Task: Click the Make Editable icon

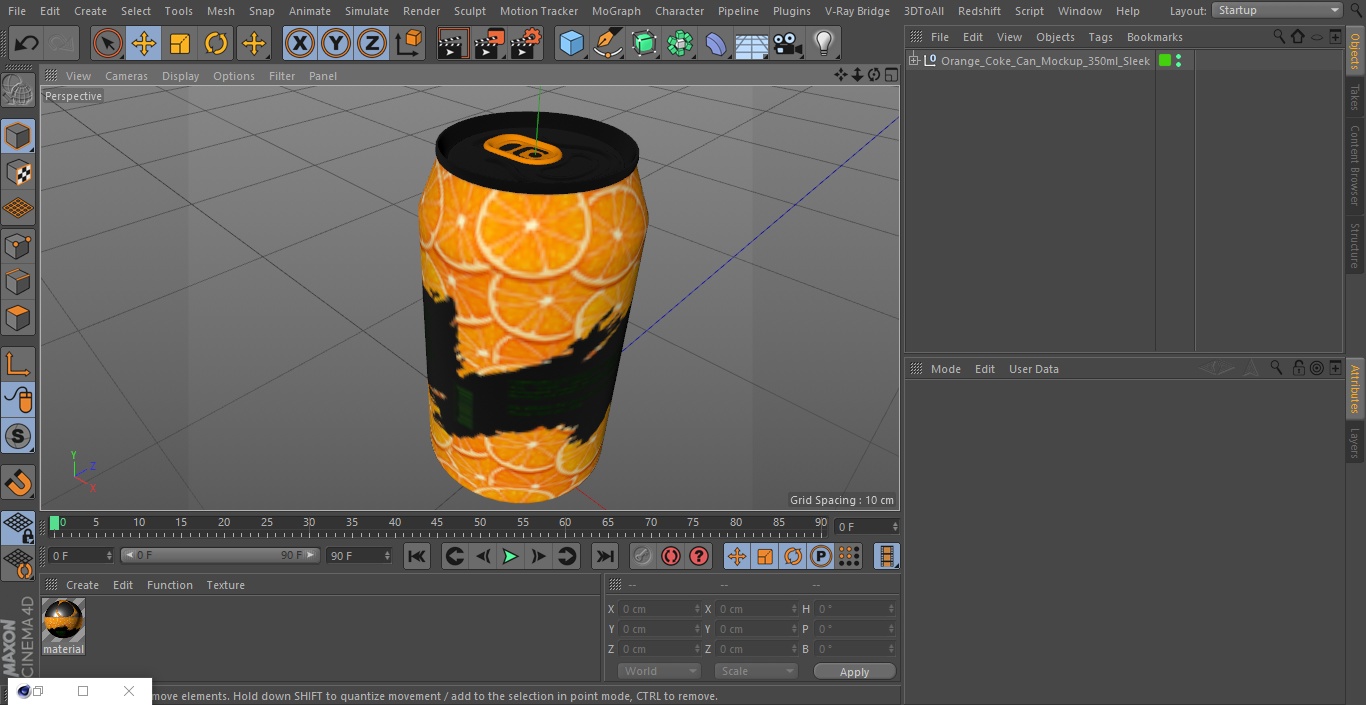Action: click(18, 91)
